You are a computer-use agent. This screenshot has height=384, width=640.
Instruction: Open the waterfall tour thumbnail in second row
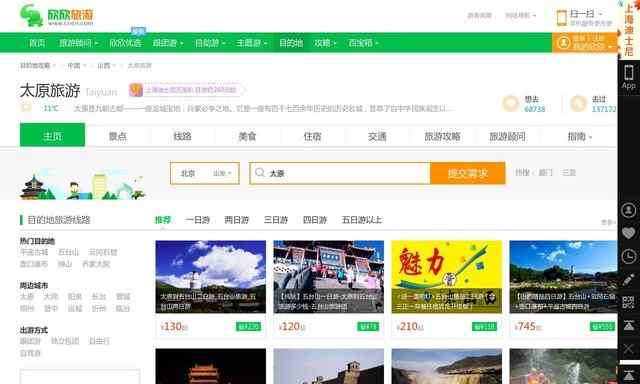tap(447, 366)
